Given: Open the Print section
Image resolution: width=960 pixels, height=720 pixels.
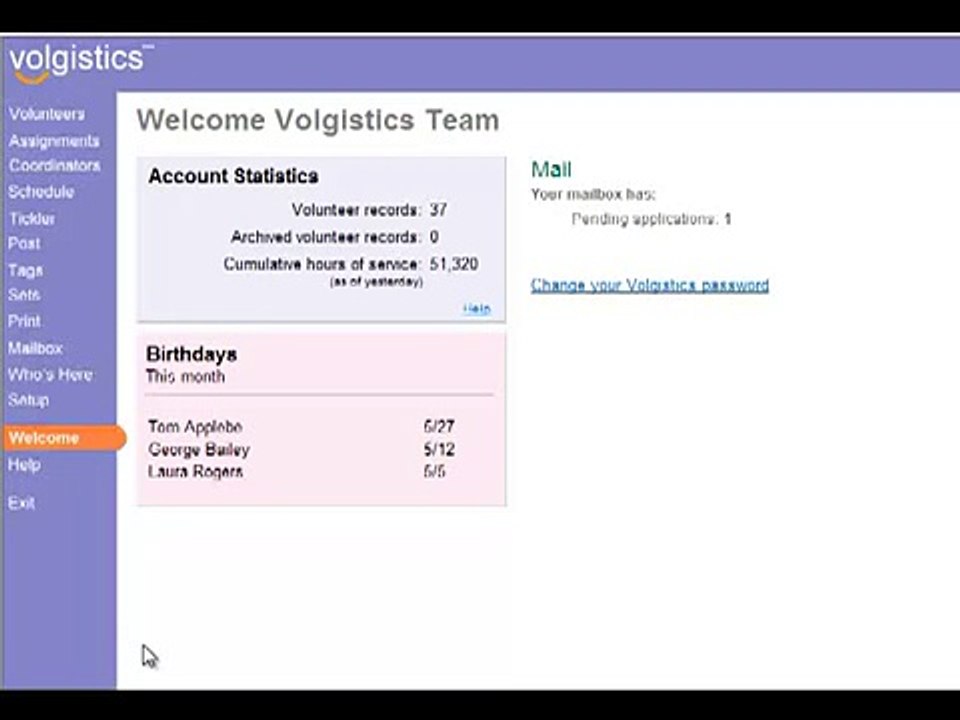Looking at the screenshot, I should click(24, 321).
